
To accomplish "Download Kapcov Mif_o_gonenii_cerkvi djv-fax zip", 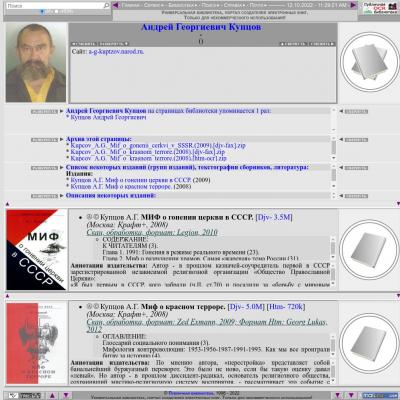I will click(x=158, y=145).
